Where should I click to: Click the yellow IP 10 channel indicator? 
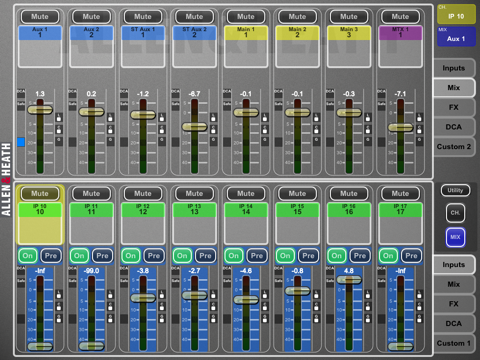456,15
